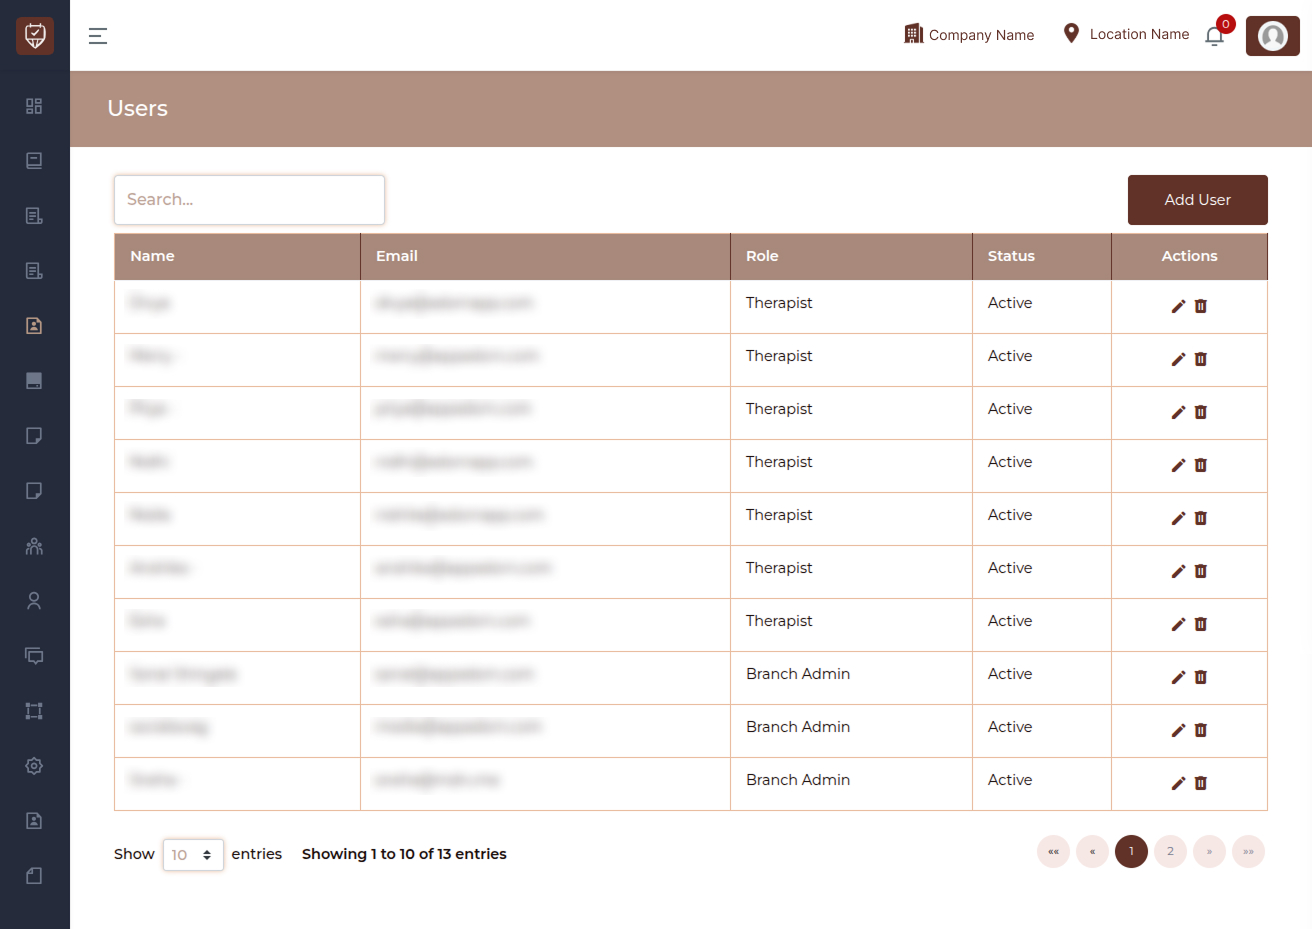Image resolution: width=1312 pixels, height=929 pixels.
Task: Open the group people icon in the sidebar
Action: [x=34, y=546]
